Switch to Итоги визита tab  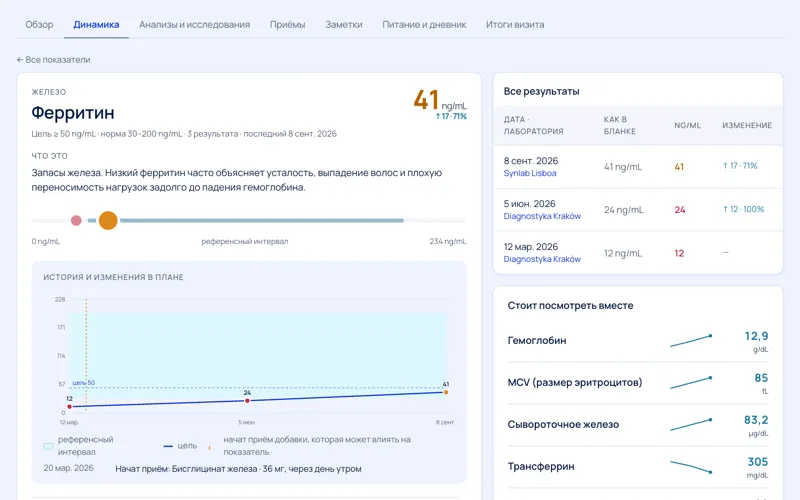point(515,24)
